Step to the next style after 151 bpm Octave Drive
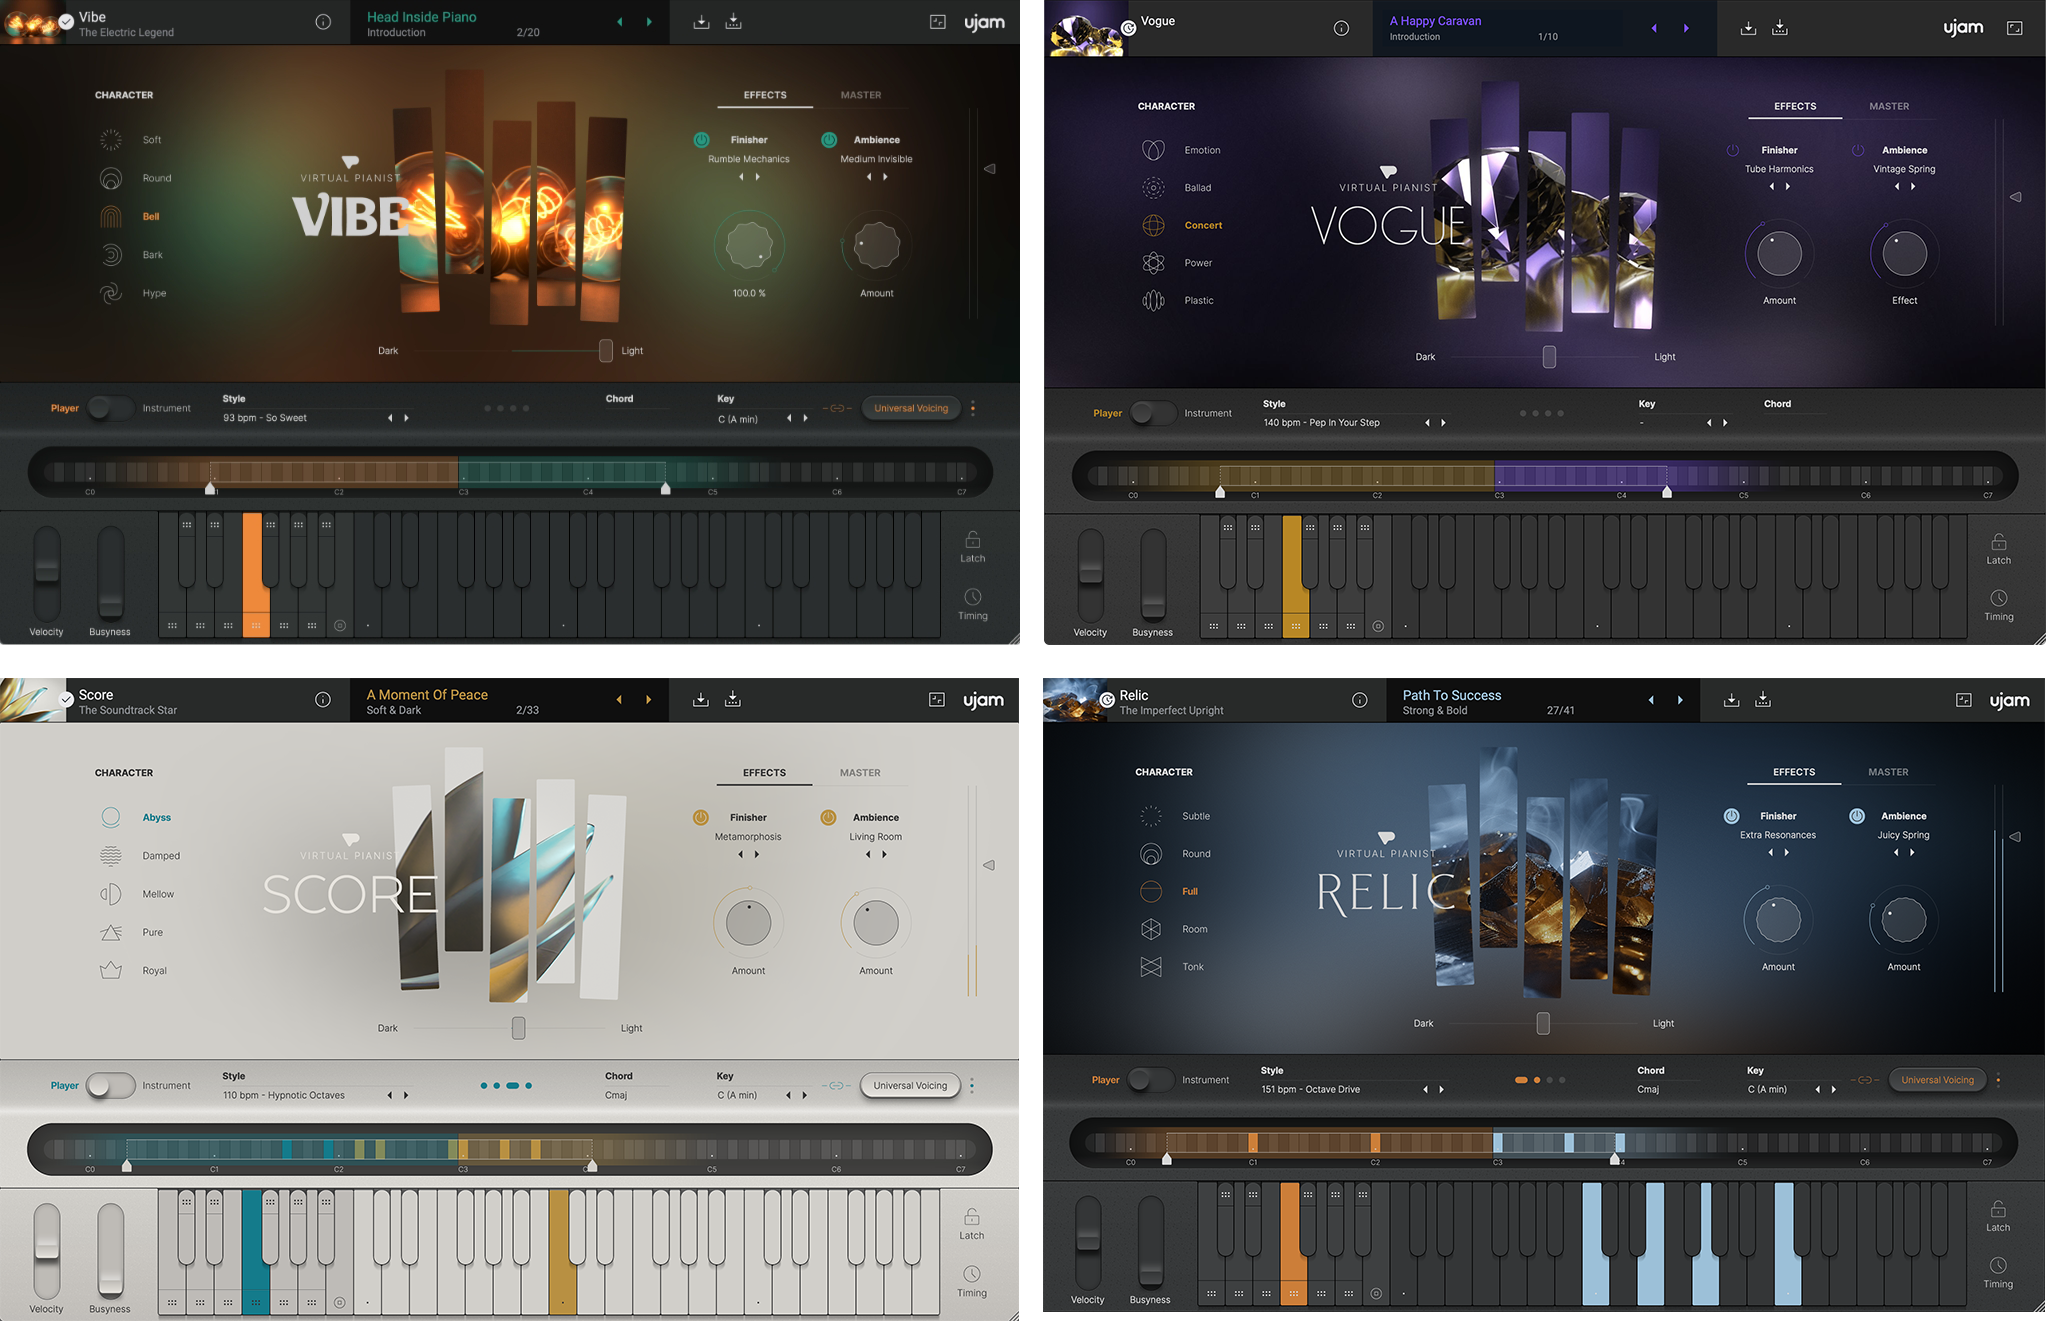This screenshot has width=2046, height=1321. (x=1441, y=1089)
